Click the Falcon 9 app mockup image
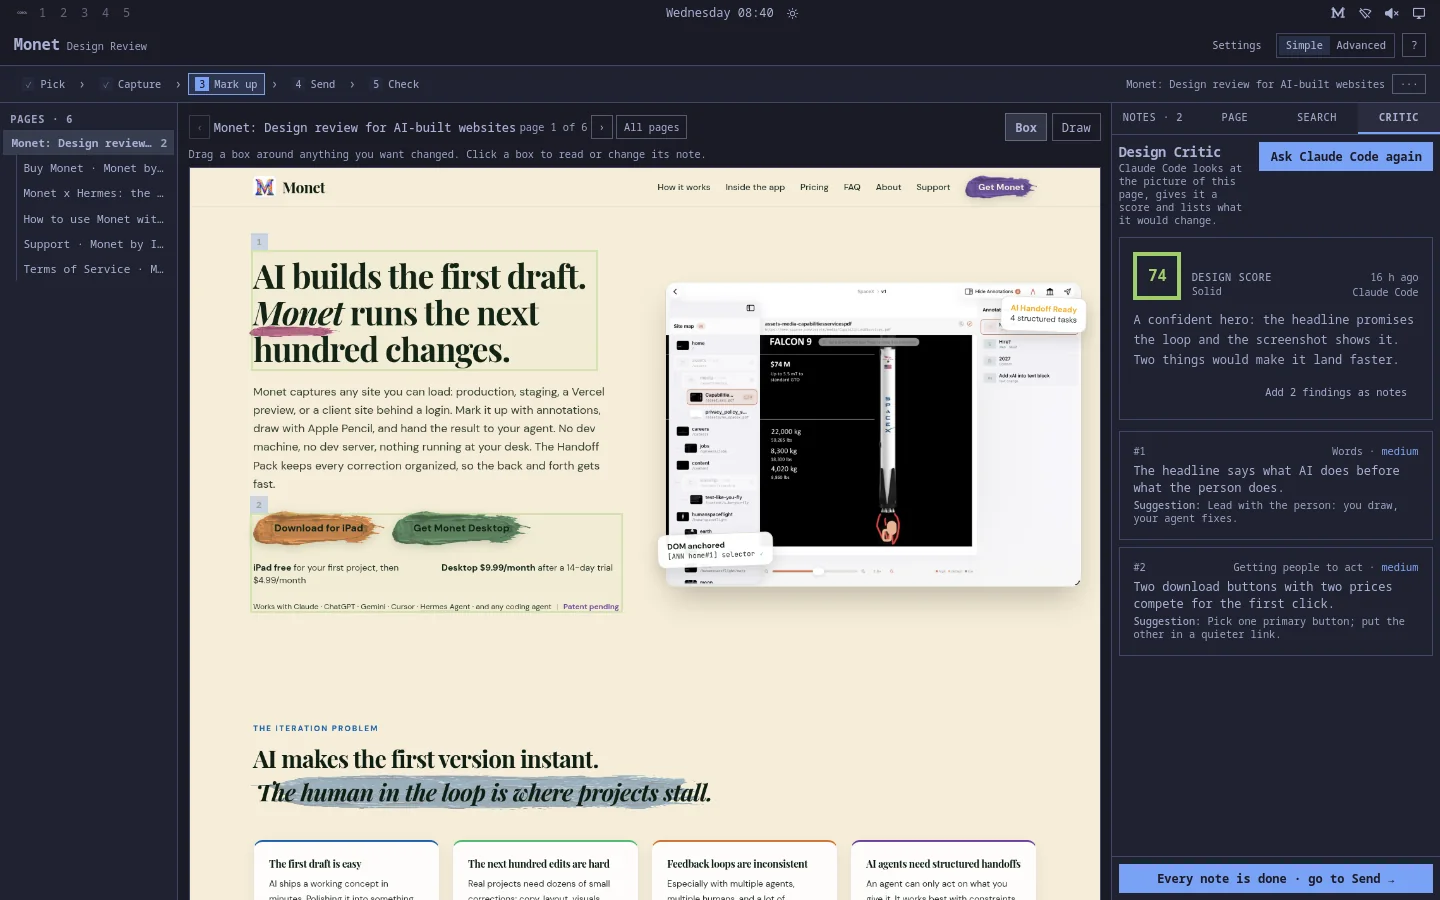 pos(873,434)
